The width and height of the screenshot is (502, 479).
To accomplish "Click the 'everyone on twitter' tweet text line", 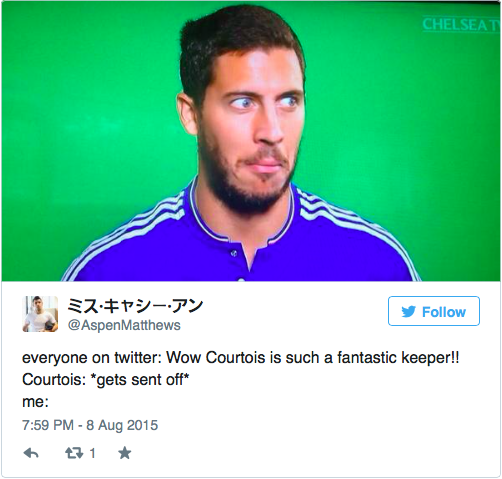I will (x=241, y=358).
